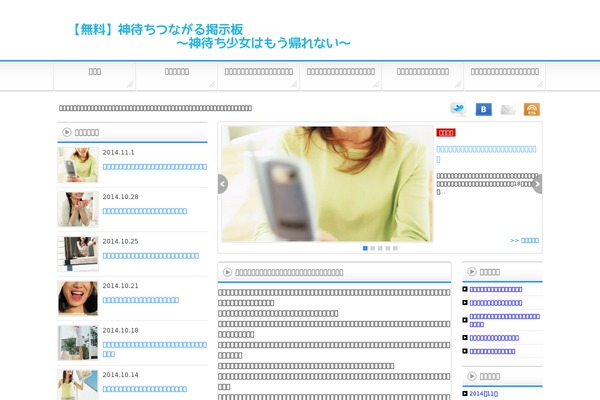Image resolution: width=600 pixels, height=400 pixels.
Task: Open the thumbnail for the 2014.10.28 post
Action: coord(78,209)
